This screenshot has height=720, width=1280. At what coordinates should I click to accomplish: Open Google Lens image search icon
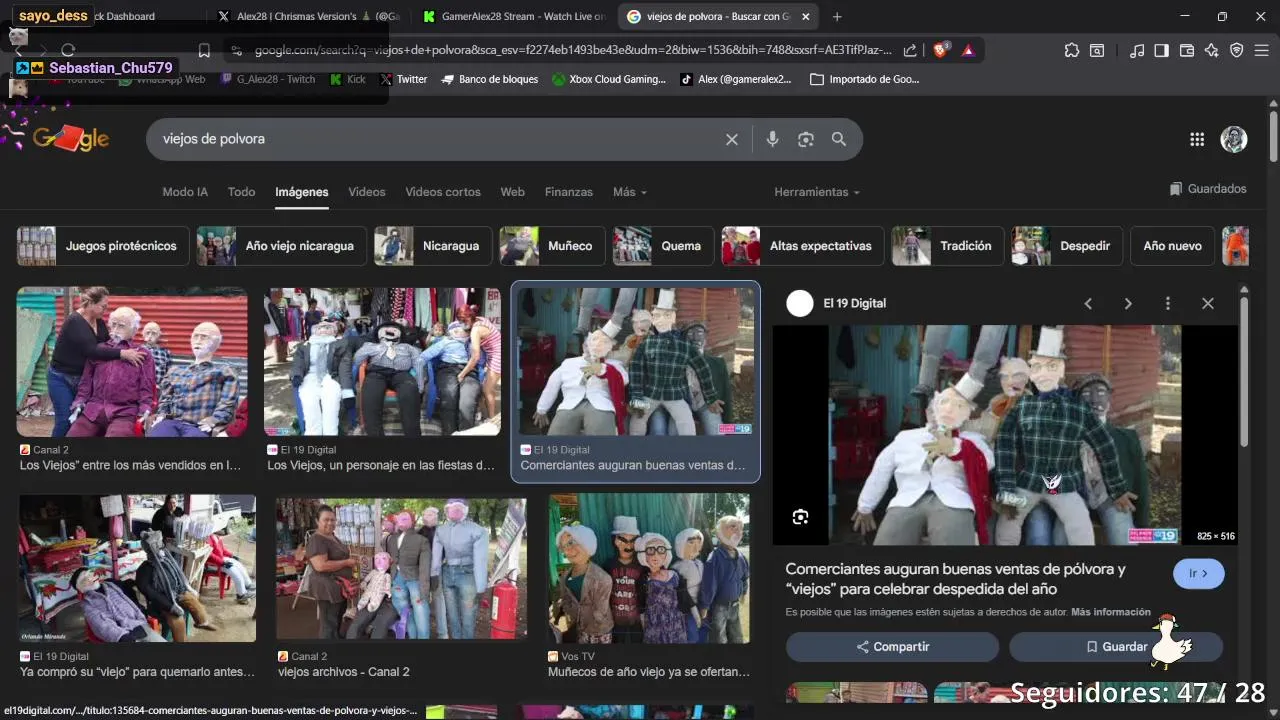[806, 139]
